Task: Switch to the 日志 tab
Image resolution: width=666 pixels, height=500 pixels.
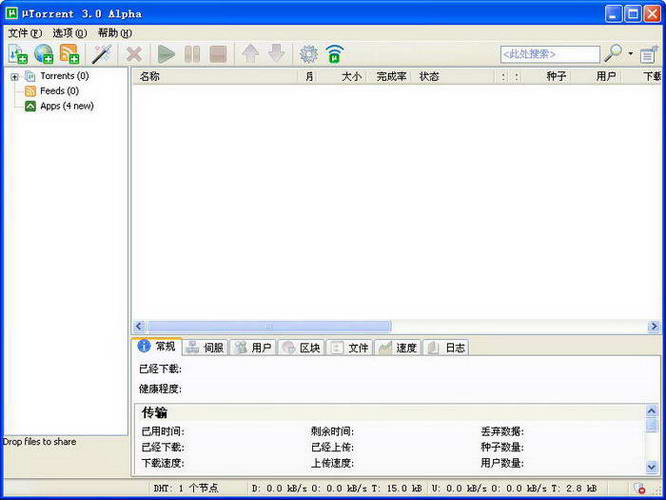Action: (446, 348)
